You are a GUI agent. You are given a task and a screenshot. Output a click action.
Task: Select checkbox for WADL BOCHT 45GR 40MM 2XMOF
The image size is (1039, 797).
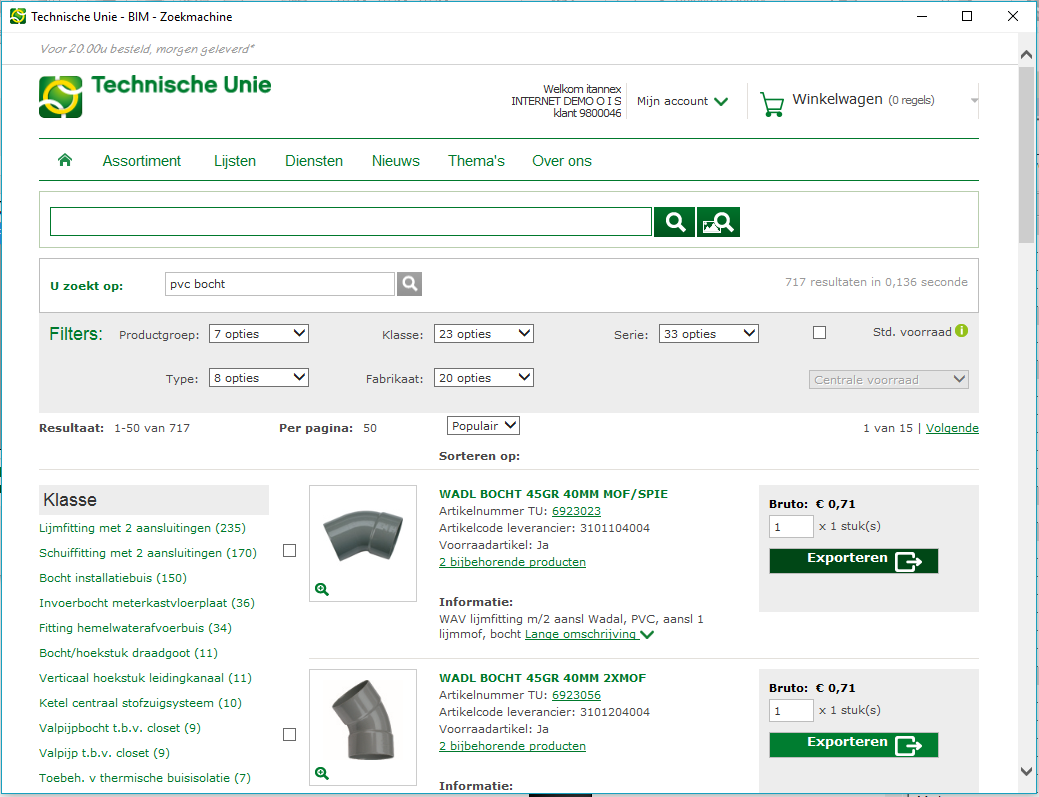pos(290,735)
